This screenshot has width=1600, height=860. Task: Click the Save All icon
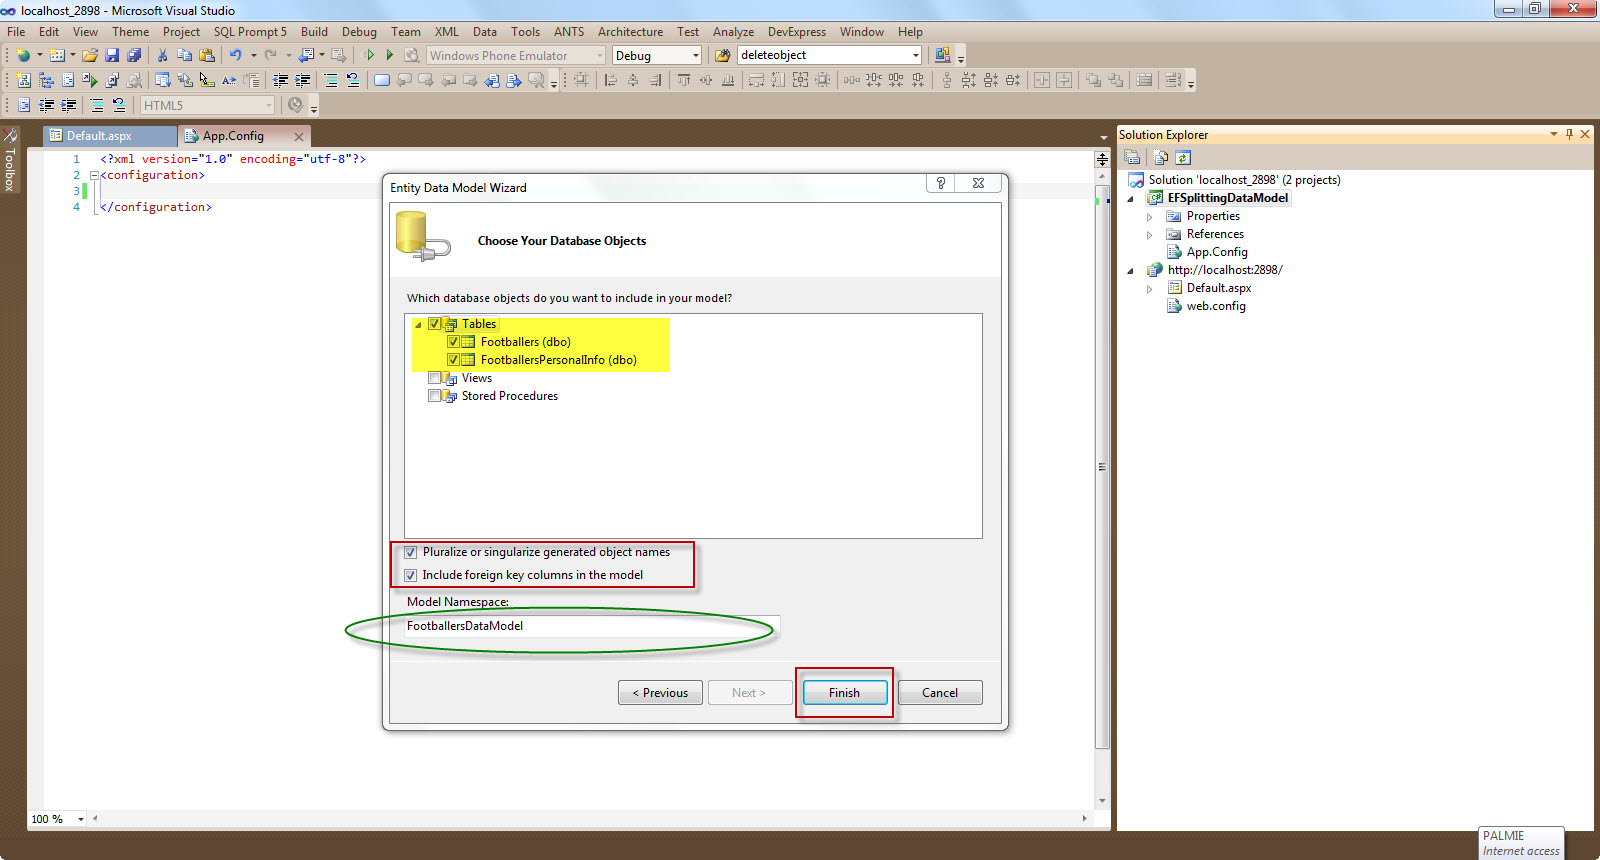coord(134,55)
